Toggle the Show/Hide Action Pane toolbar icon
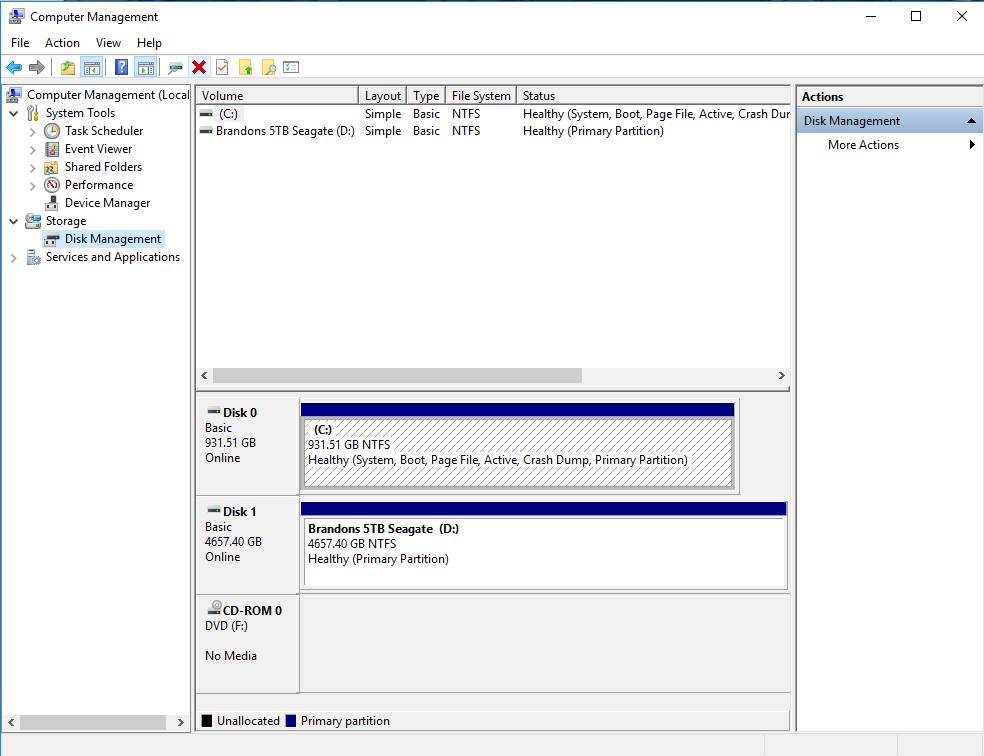The width and height of the screenshot is (984, 756). coord(145,67)
